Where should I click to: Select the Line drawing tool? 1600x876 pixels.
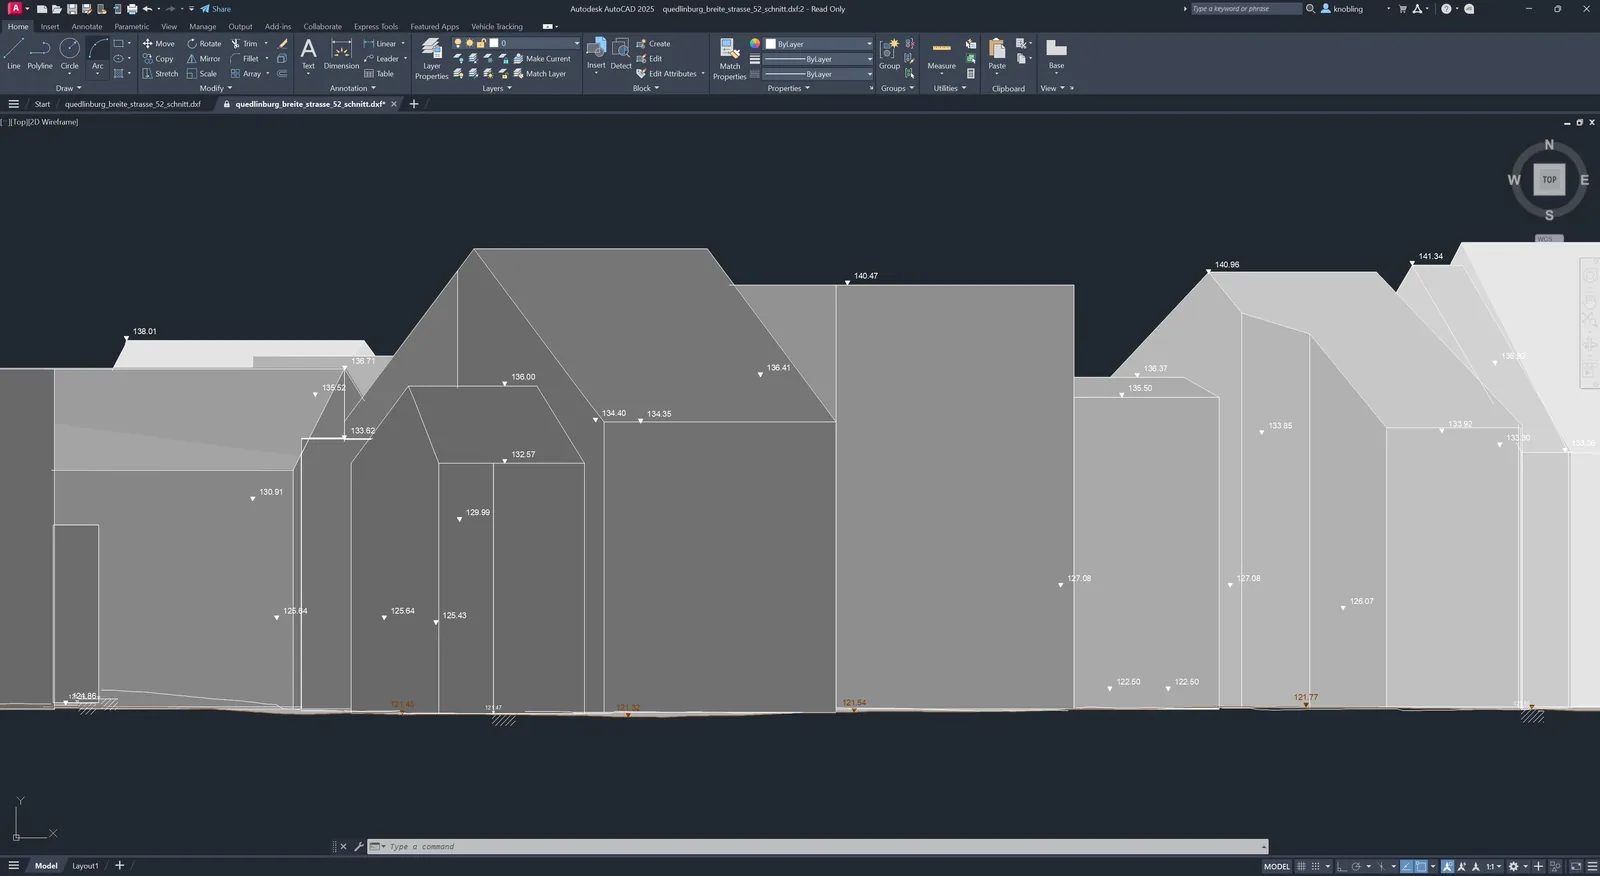[x=13, y=54]
